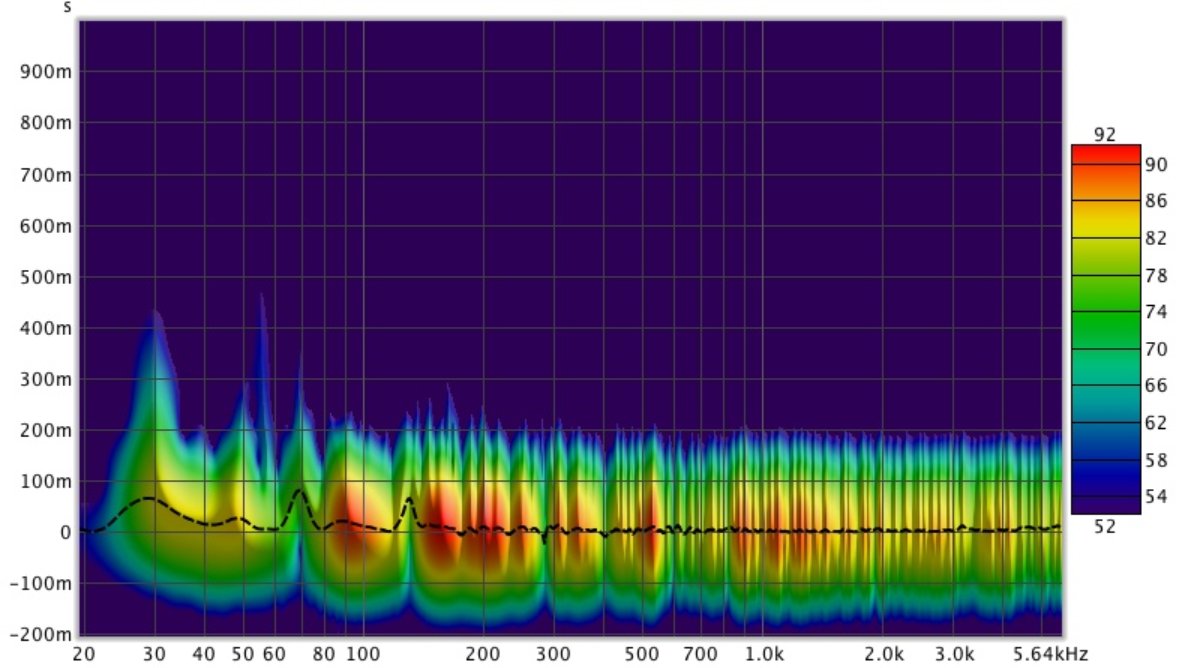Click the "s" unit label above the time axis
This screenshot has width=1200, height=668.
(x=67, y=7)
